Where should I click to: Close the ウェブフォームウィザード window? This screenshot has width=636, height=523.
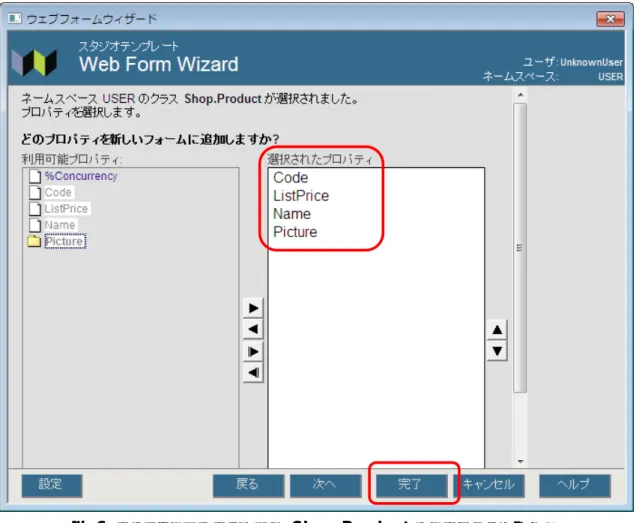point(610,19)
